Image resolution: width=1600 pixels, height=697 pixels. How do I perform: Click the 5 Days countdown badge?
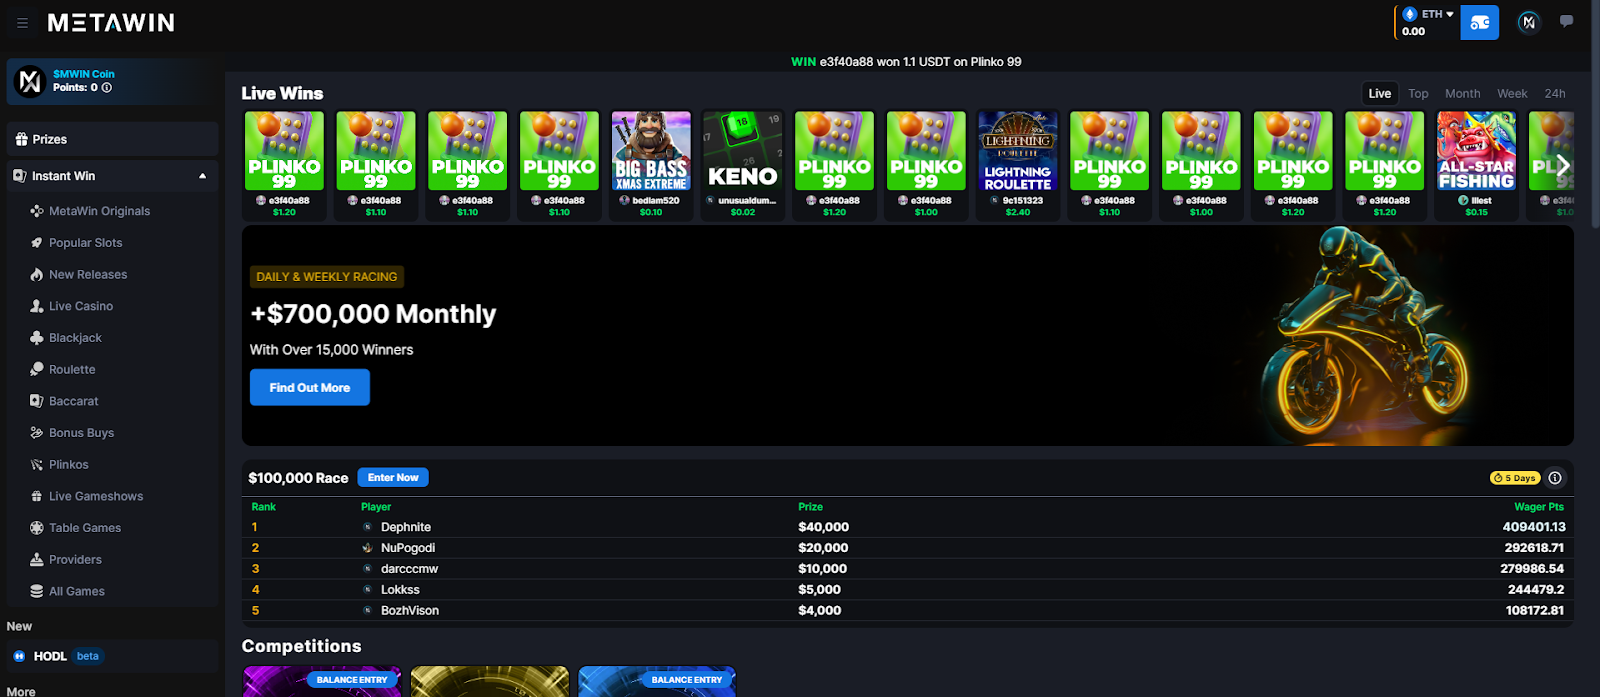(1515, 478)
